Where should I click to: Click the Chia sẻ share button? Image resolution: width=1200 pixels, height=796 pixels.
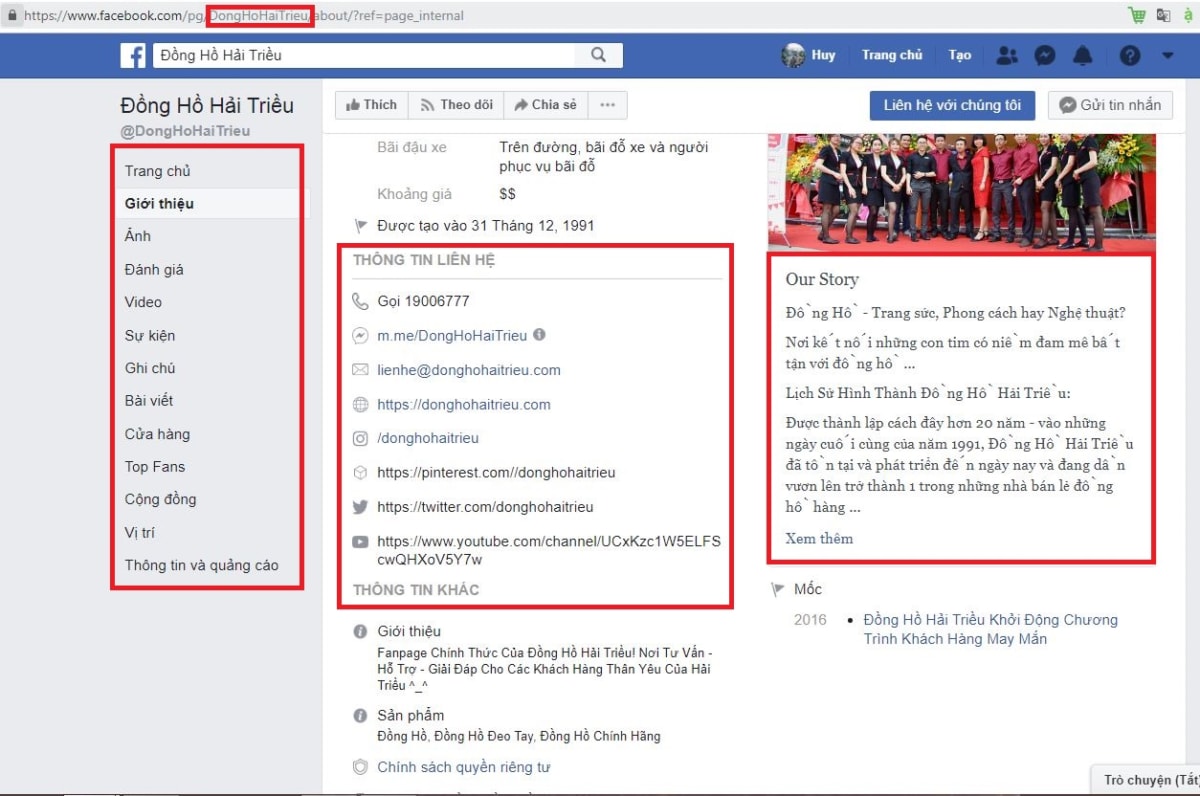(545, 105)
